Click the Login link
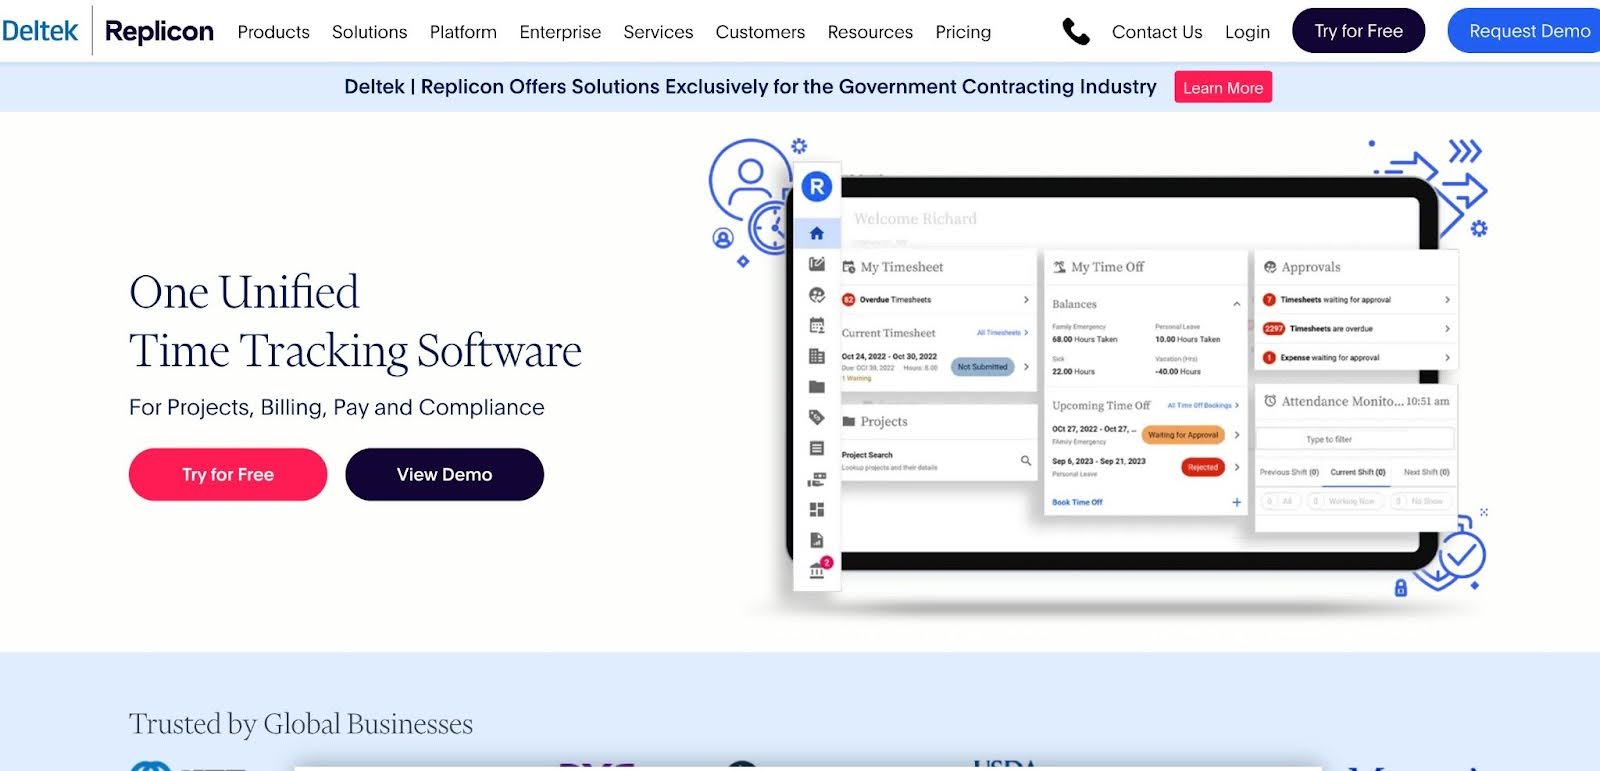 (1247, 32)
